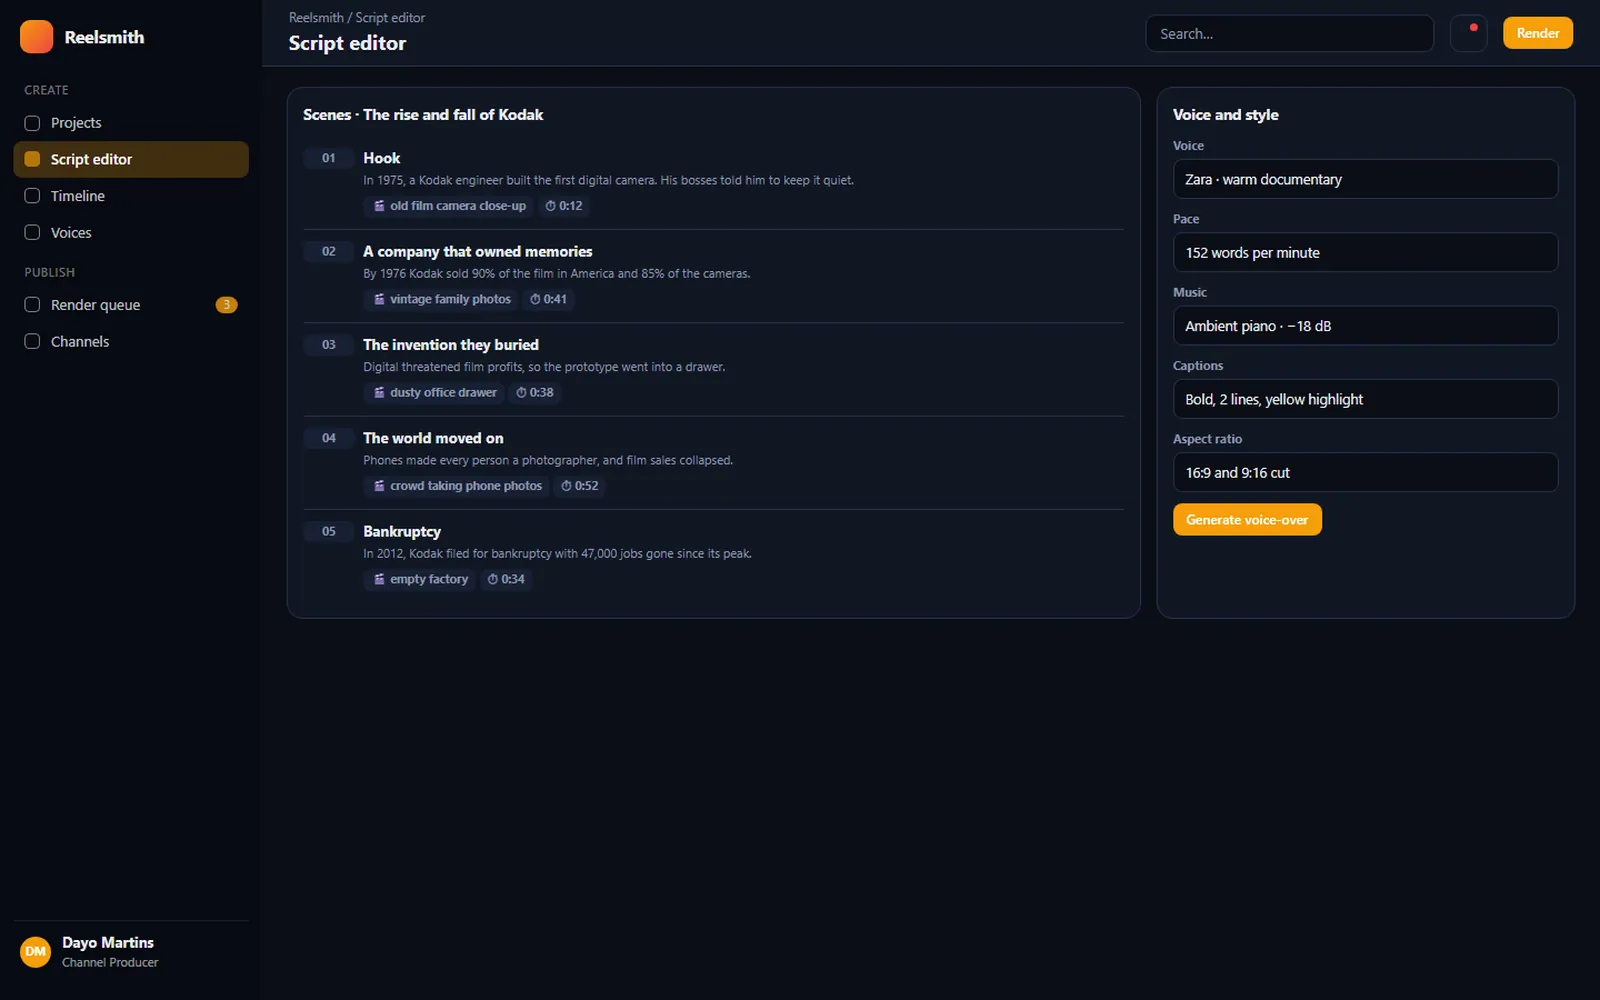The height and width of the screenshot is (1000, 1600).
Task: Open Render queue from the sidebar
Action: click(x=131, y=305)
